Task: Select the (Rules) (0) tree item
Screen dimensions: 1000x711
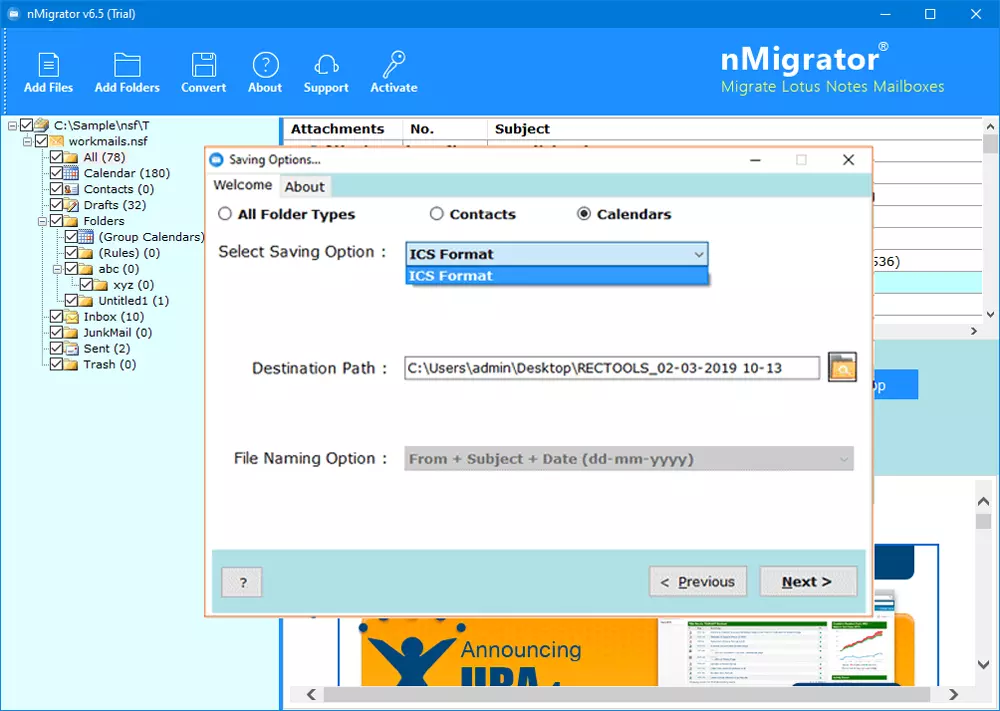Action: pyautogui.click(x=129, y=253)
